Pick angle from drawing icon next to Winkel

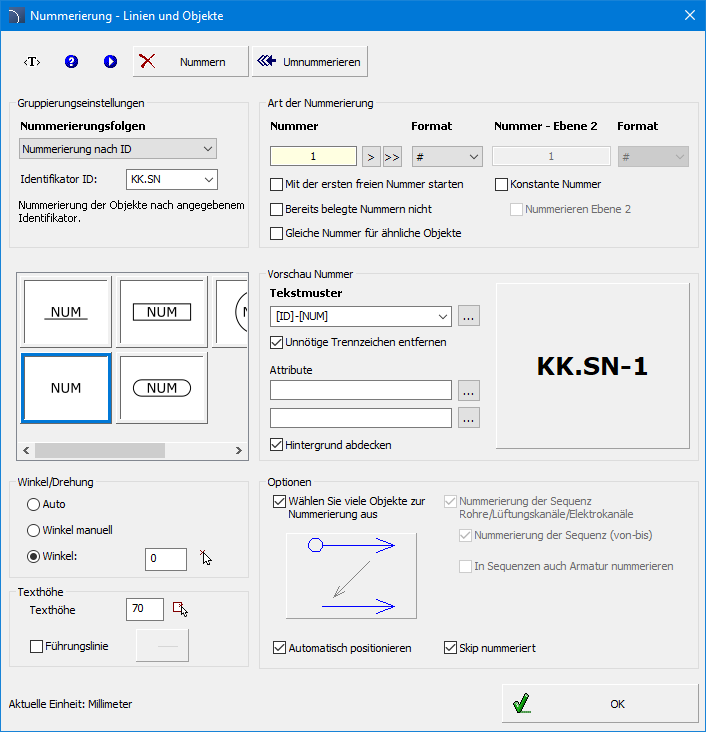click(x=206, y=558)
